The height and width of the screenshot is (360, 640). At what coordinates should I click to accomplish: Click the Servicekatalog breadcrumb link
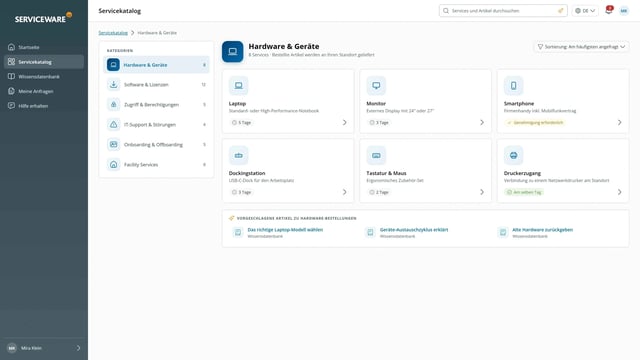point(113,33)
